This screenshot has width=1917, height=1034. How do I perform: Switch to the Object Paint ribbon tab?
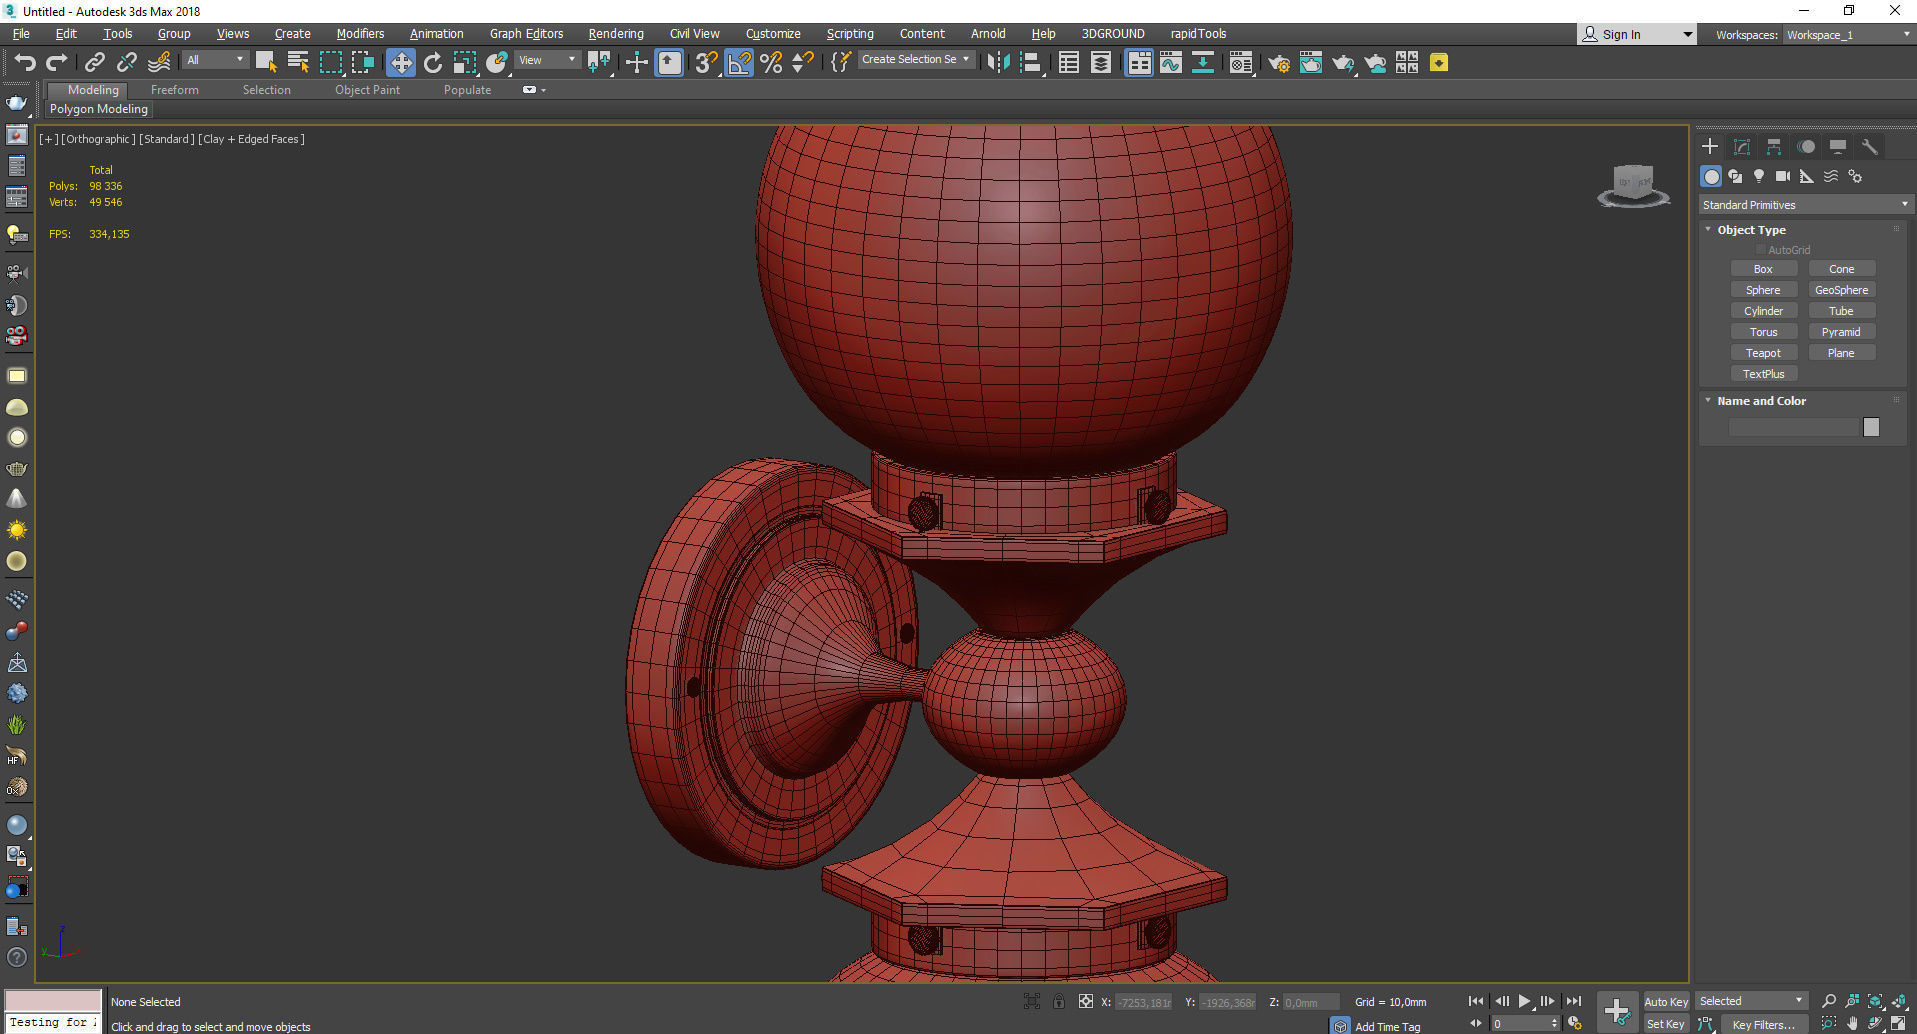[x=367, y=90]
